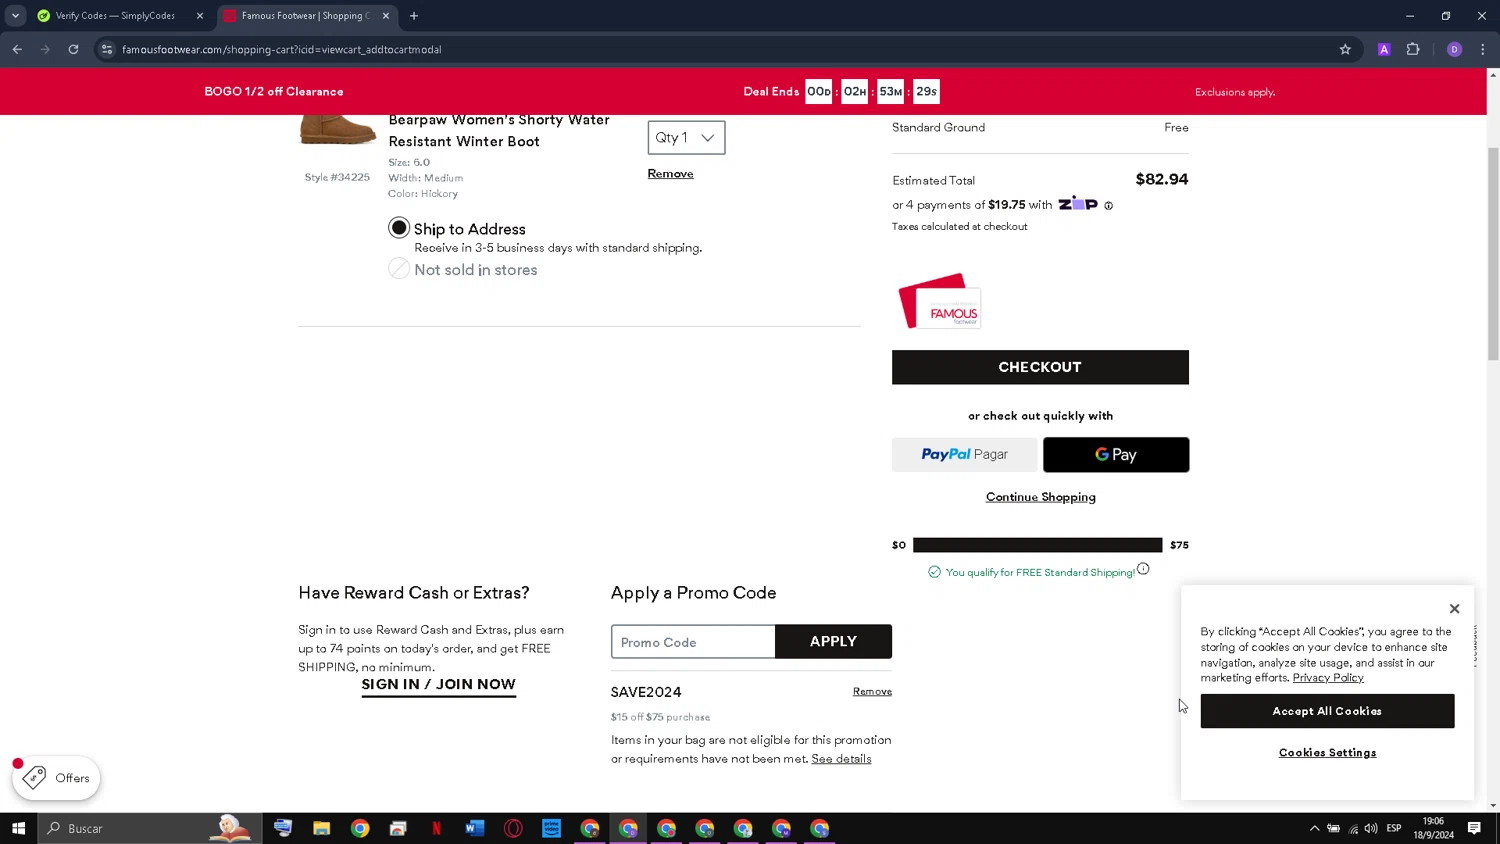
Task: Open BOGO 1/2 off Clearance banner link
Action: click(274, 91)
